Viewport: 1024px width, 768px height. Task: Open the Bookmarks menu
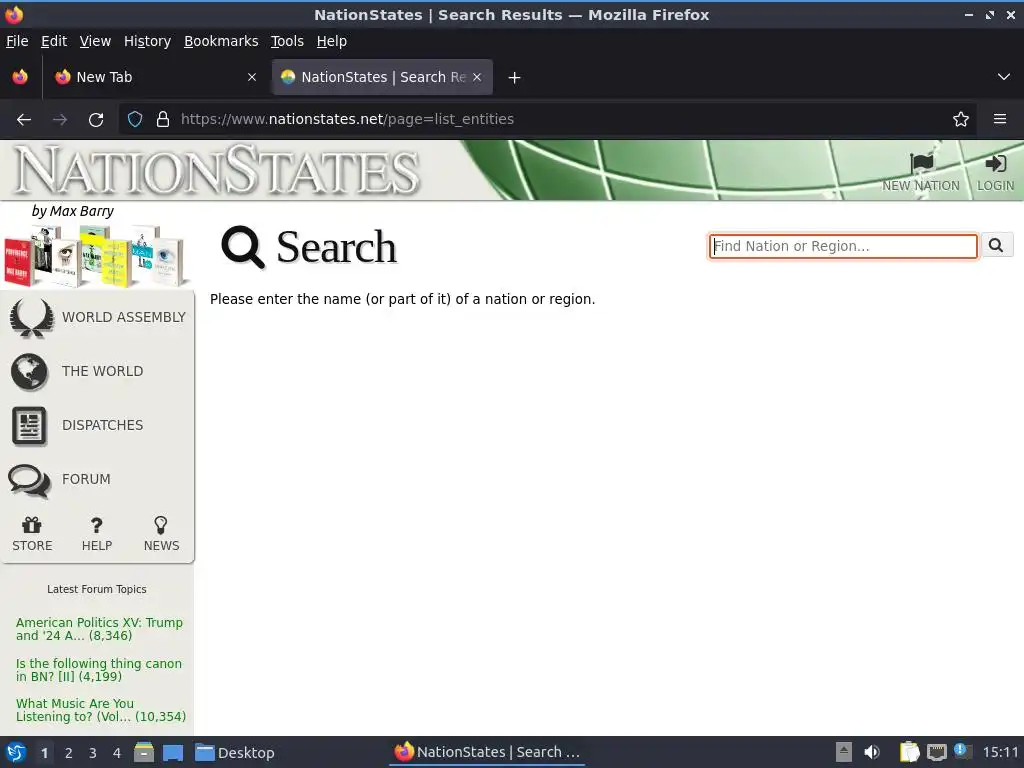click(221, 41)
